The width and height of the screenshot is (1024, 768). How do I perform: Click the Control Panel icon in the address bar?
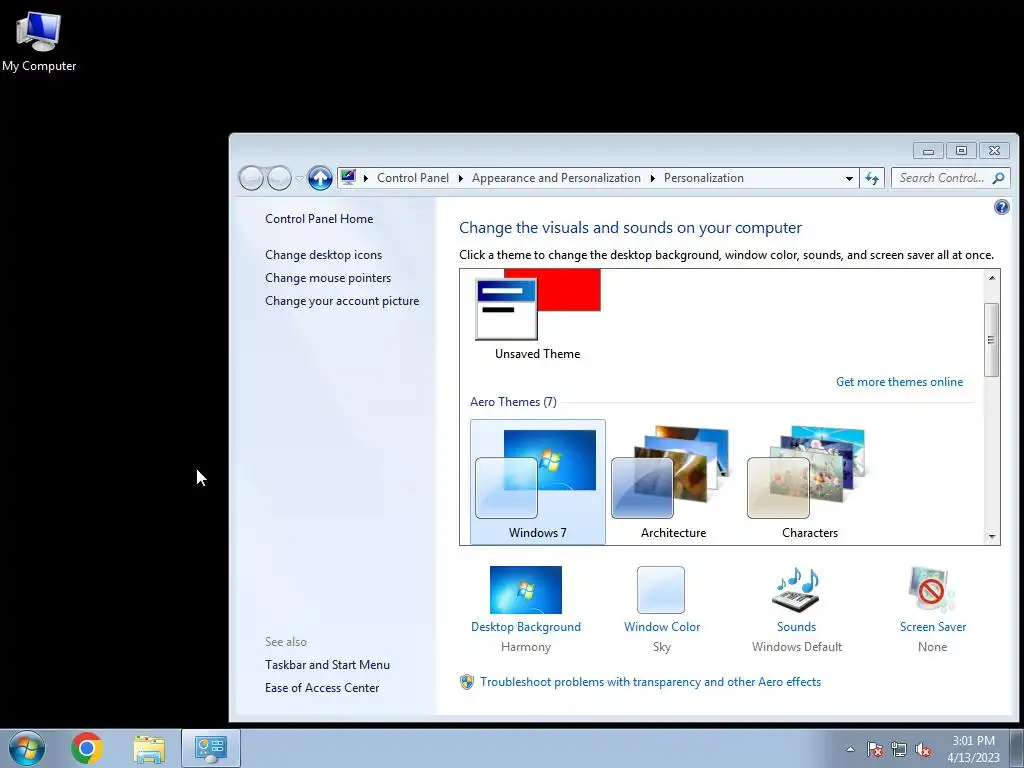(348, 177)
